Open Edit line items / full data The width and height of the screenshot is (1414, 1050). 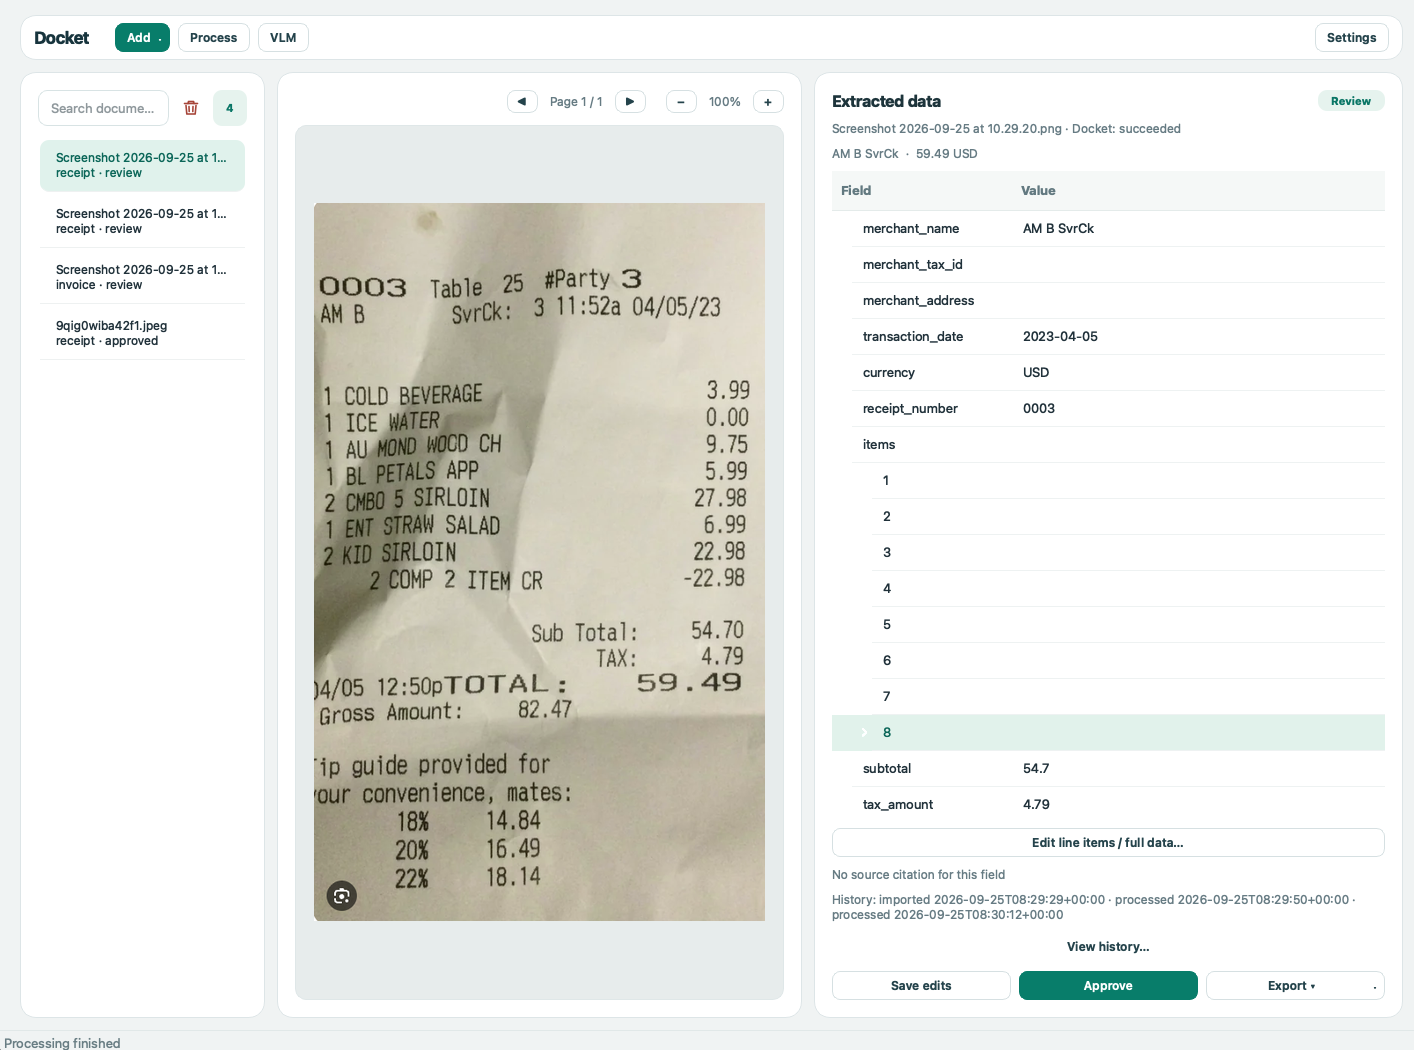tap(1108, 843)
